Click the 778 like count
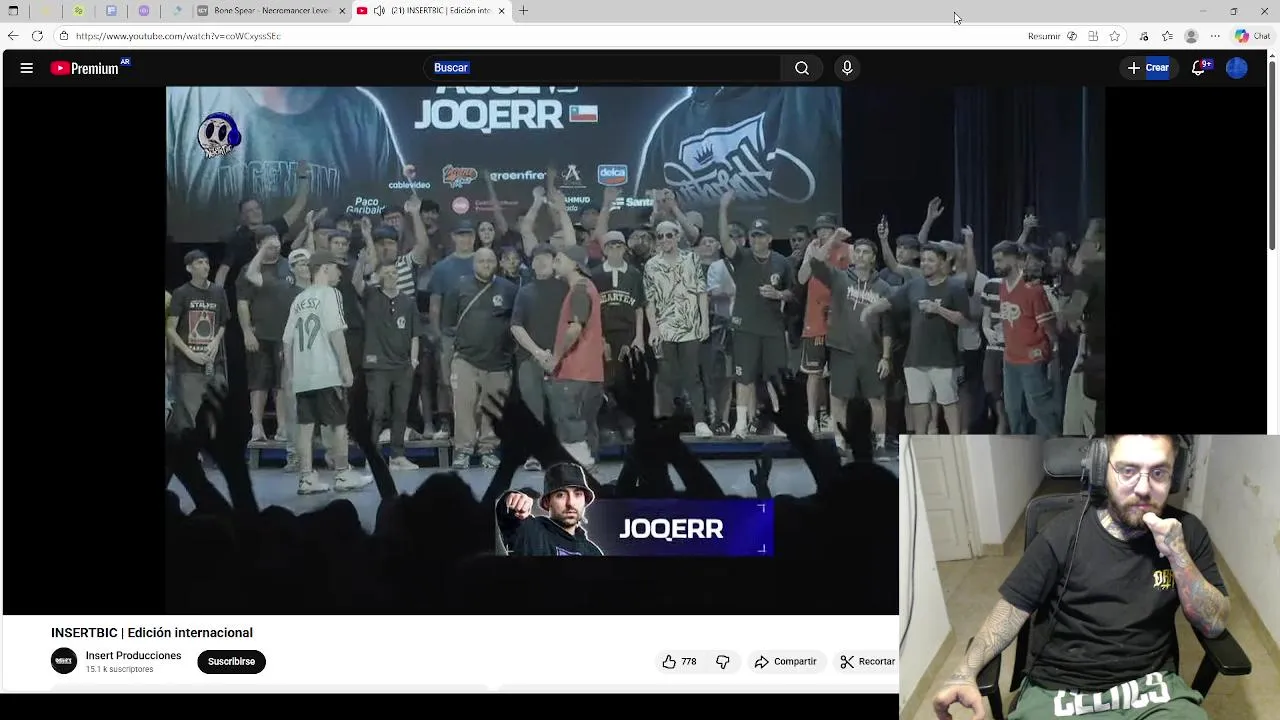Viewport: 1280px width, 720px height. (689, 661)
